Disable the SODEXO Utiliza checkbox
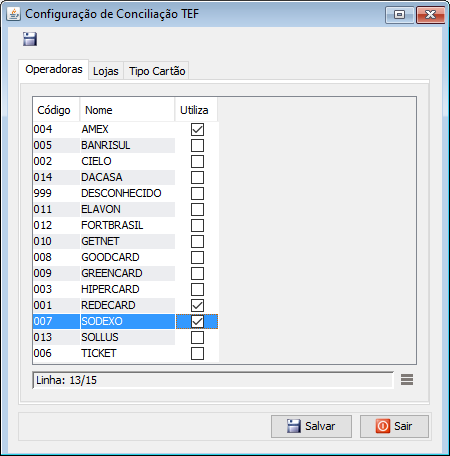This screenshot has width=450, height=456. pos(197,321)
